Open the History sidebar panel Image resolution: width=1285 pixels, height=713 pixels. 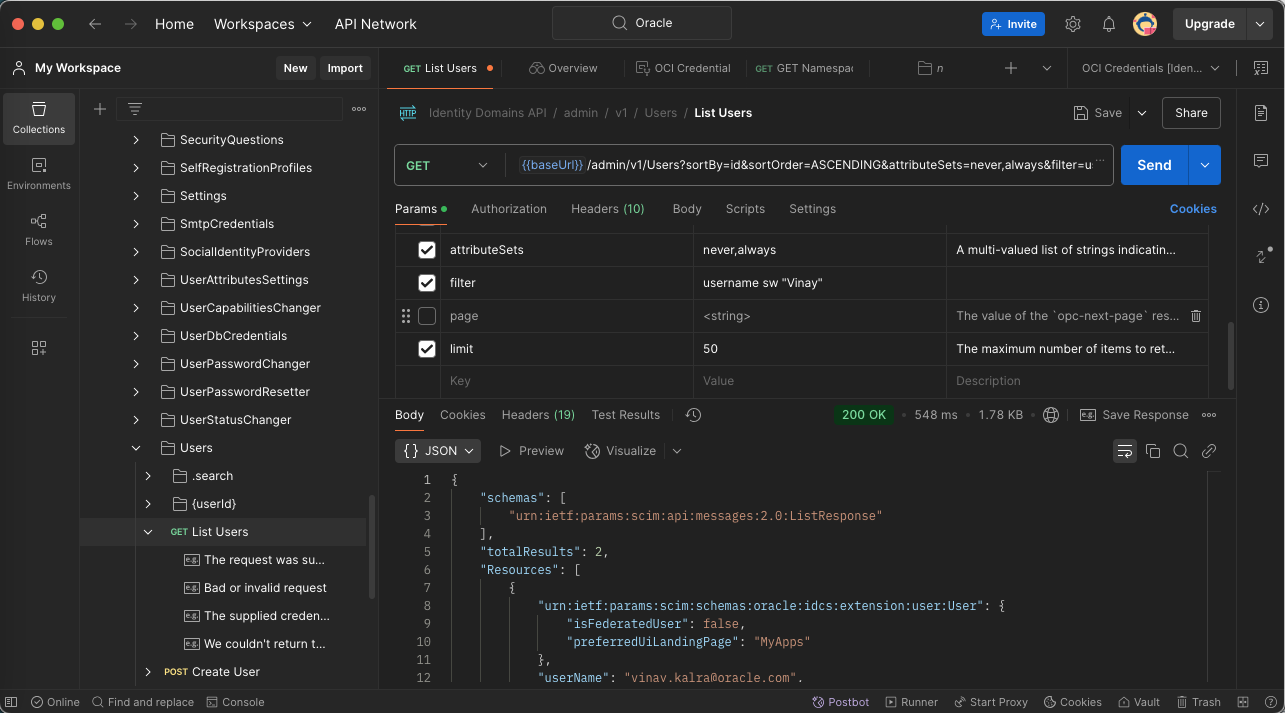(x=39, y=285)
